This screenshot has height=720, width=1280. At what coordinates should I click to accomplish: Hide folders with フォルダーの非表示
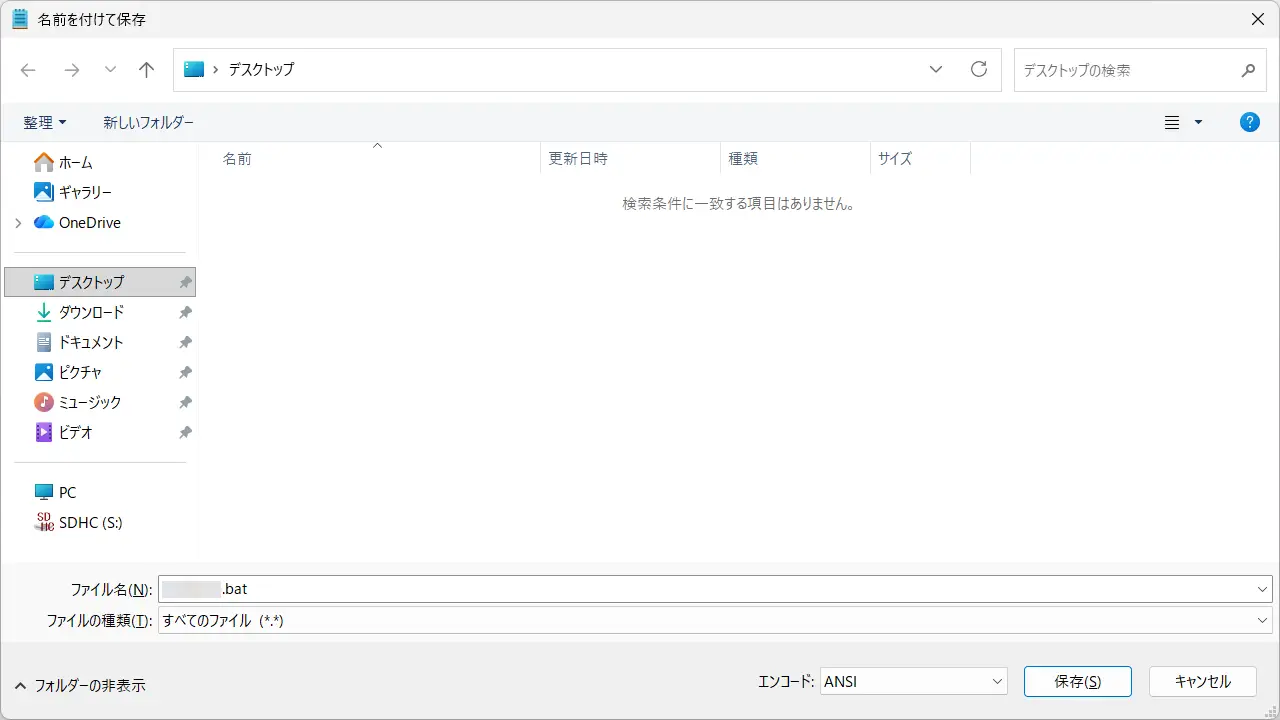(80, 685)
